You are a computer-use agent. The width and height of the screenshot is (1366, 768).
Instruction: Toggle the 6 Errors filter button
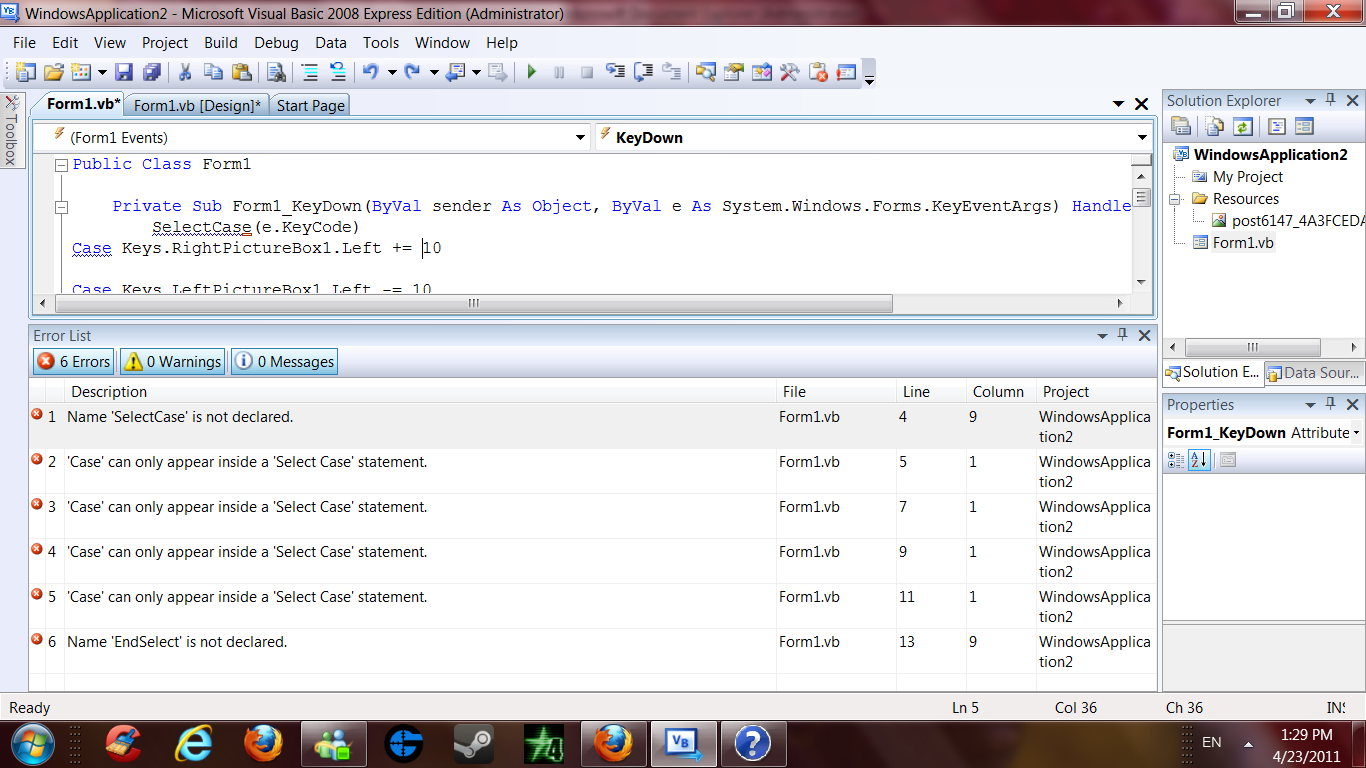(74, 362)
